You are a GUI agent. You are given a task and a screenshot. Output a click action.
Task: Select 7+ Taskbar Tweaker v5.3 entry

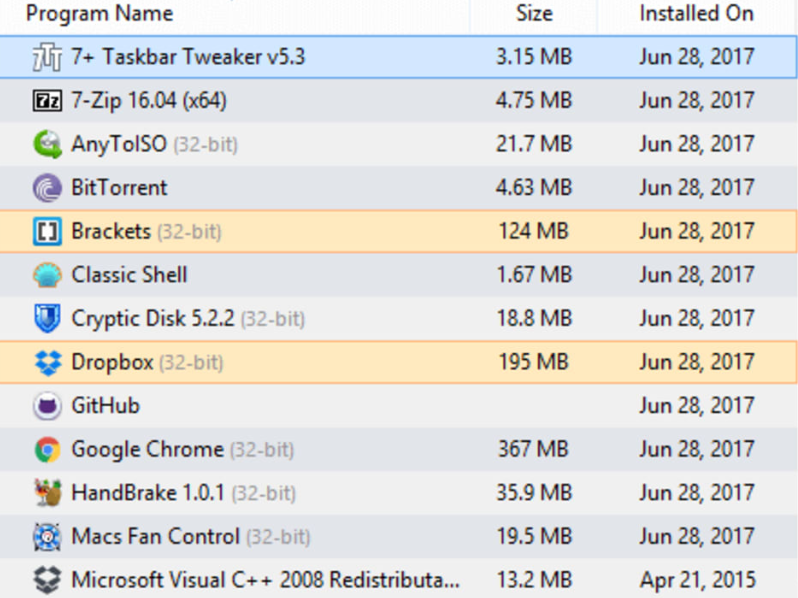(188, 56)
